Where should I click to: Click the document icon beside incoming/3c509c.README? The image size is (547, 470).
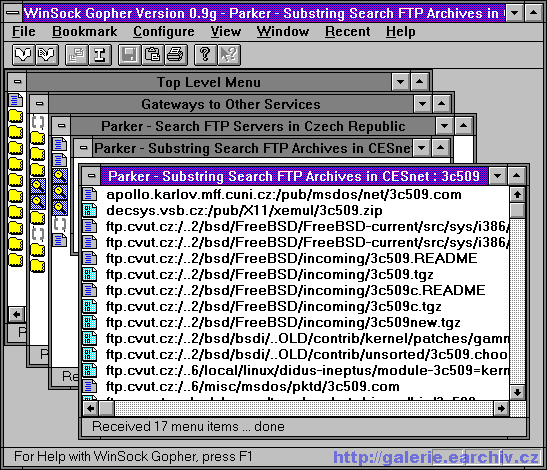(90, 291)
